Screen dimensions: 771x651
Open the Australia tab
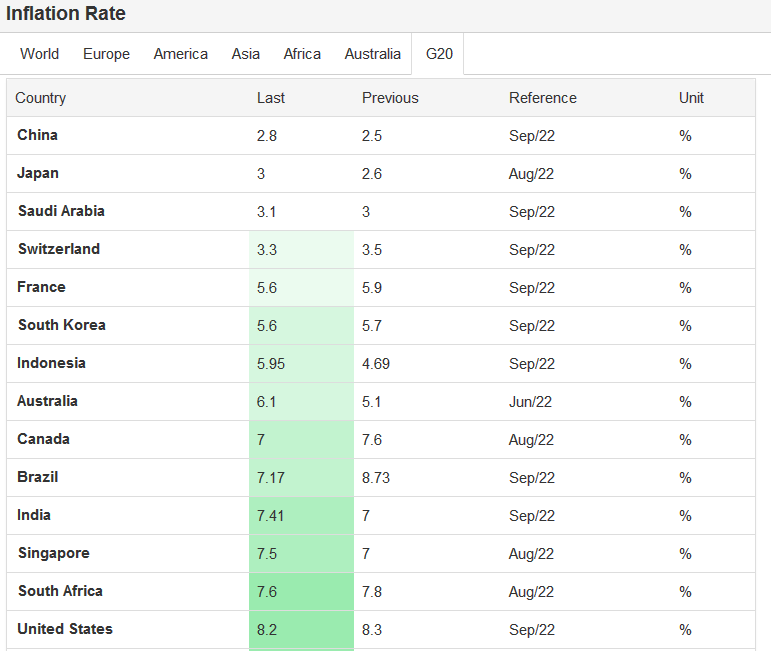[372, 54]
